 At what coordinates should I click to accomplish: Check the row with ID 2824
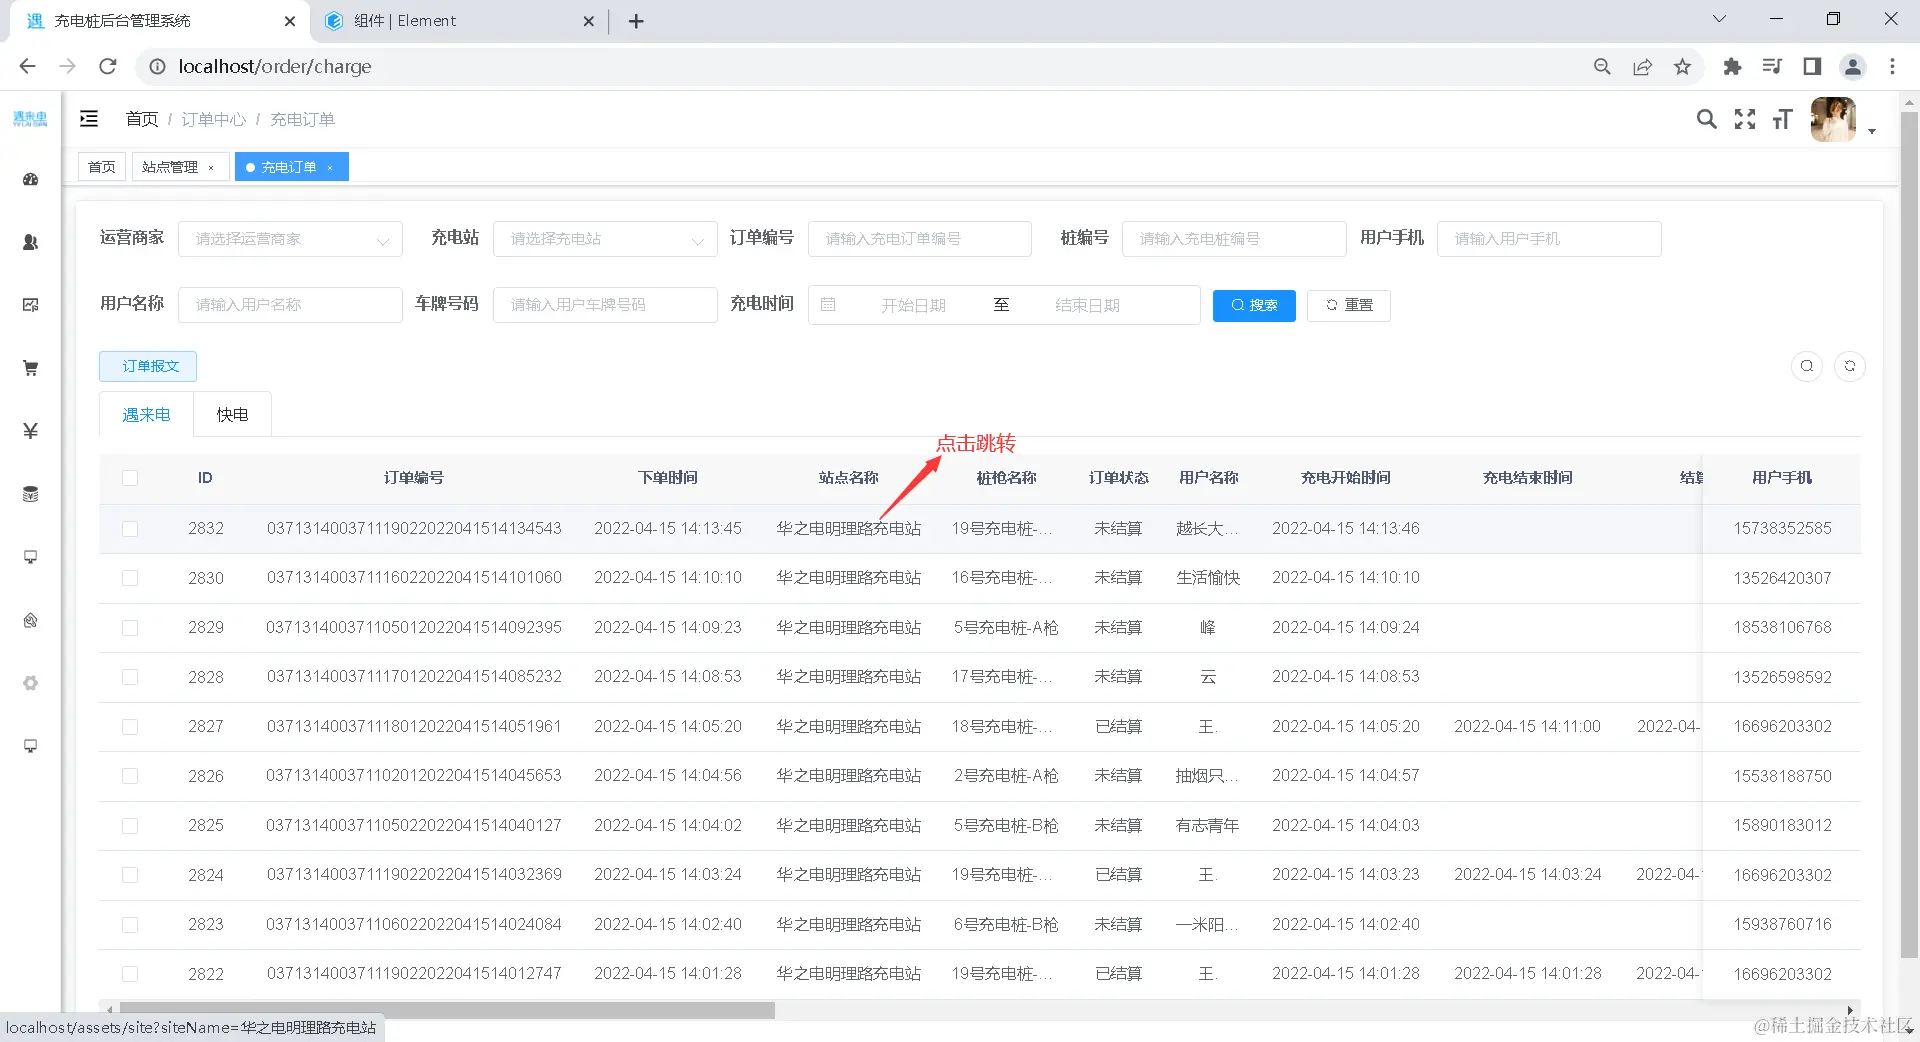pos(130,875)
